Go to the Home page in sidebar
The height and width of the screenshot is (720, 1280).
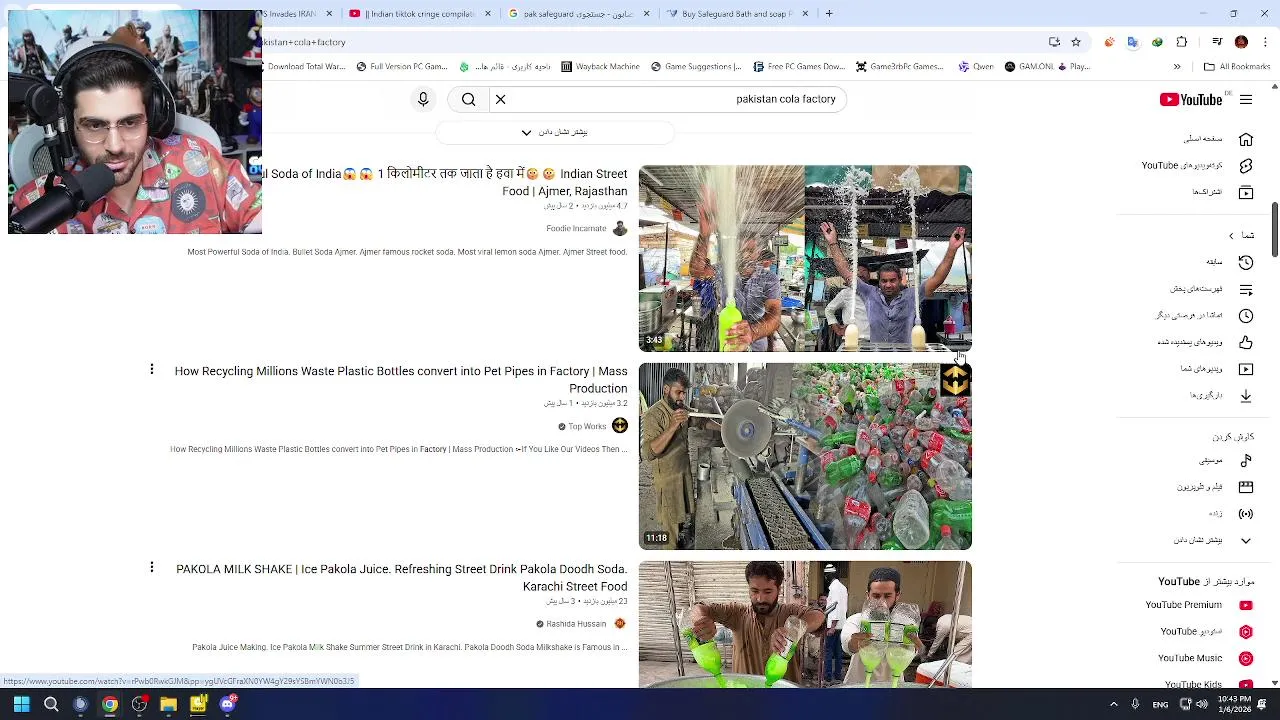tap(1218, 139)
